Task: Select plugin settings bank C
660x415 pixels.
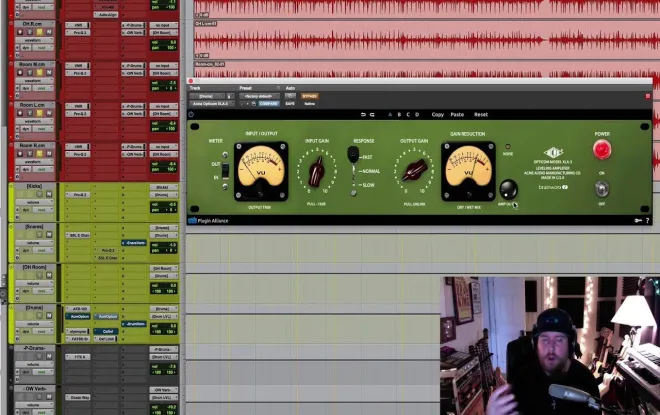Action: 408,114
